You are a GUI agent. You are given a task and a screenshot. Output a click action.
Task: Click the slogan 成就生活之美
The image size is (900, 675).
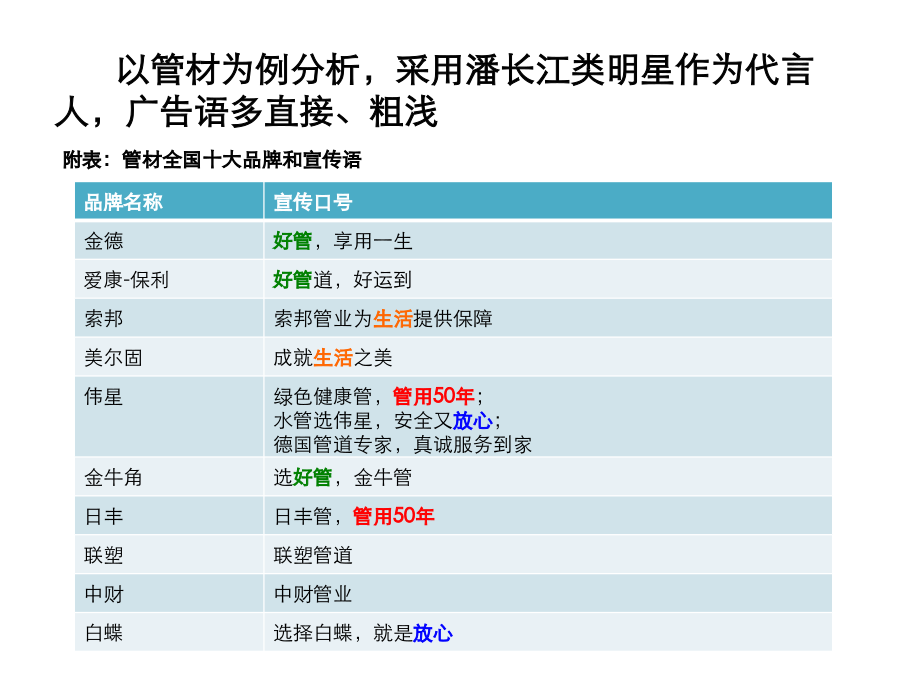click(333, 358)
